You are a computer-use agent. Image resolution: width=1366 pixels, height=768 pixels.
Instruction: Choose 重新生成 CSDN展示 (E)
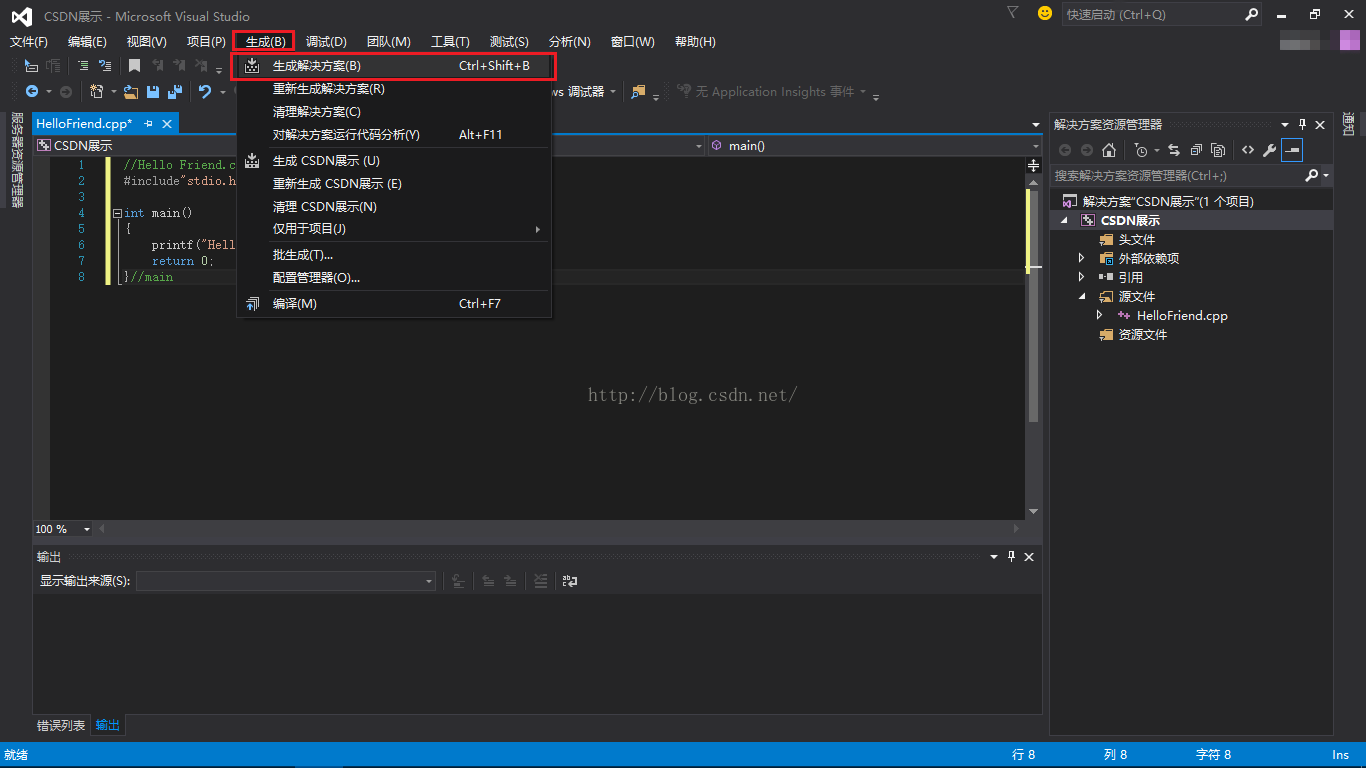(393, 184)
